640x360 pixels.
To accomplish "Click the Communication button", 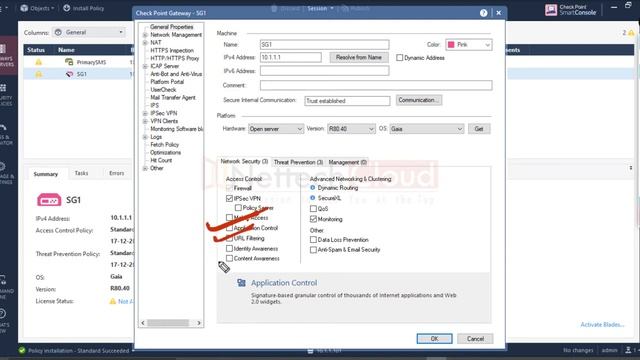I will coord(419,100).
